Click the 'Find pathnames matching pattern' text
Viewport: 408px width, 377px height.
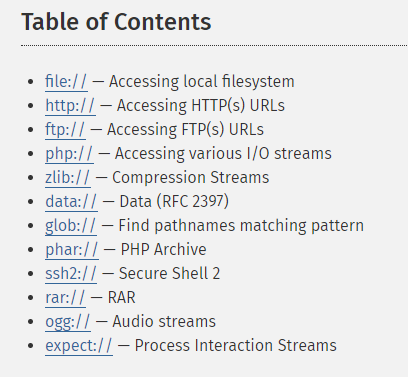(241, 226)
